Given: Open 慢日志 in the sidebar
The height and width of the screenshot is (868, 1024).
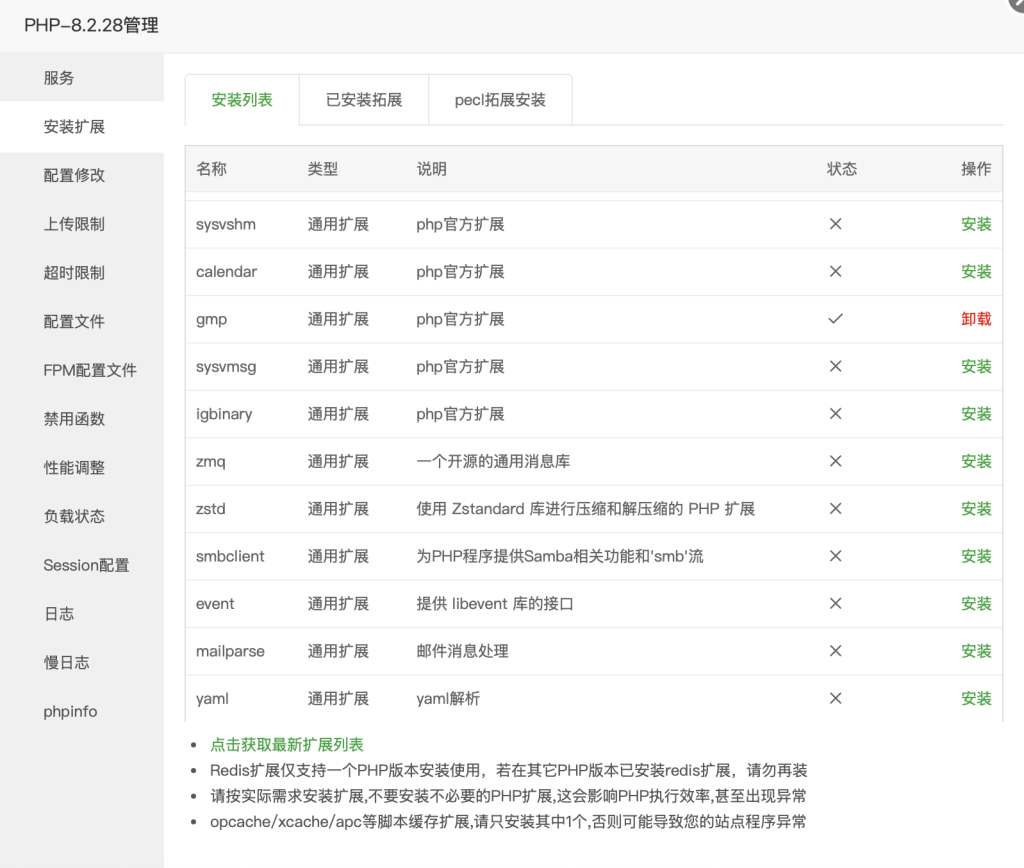Looking at the screenshot, I should click(x=66, y=662).
